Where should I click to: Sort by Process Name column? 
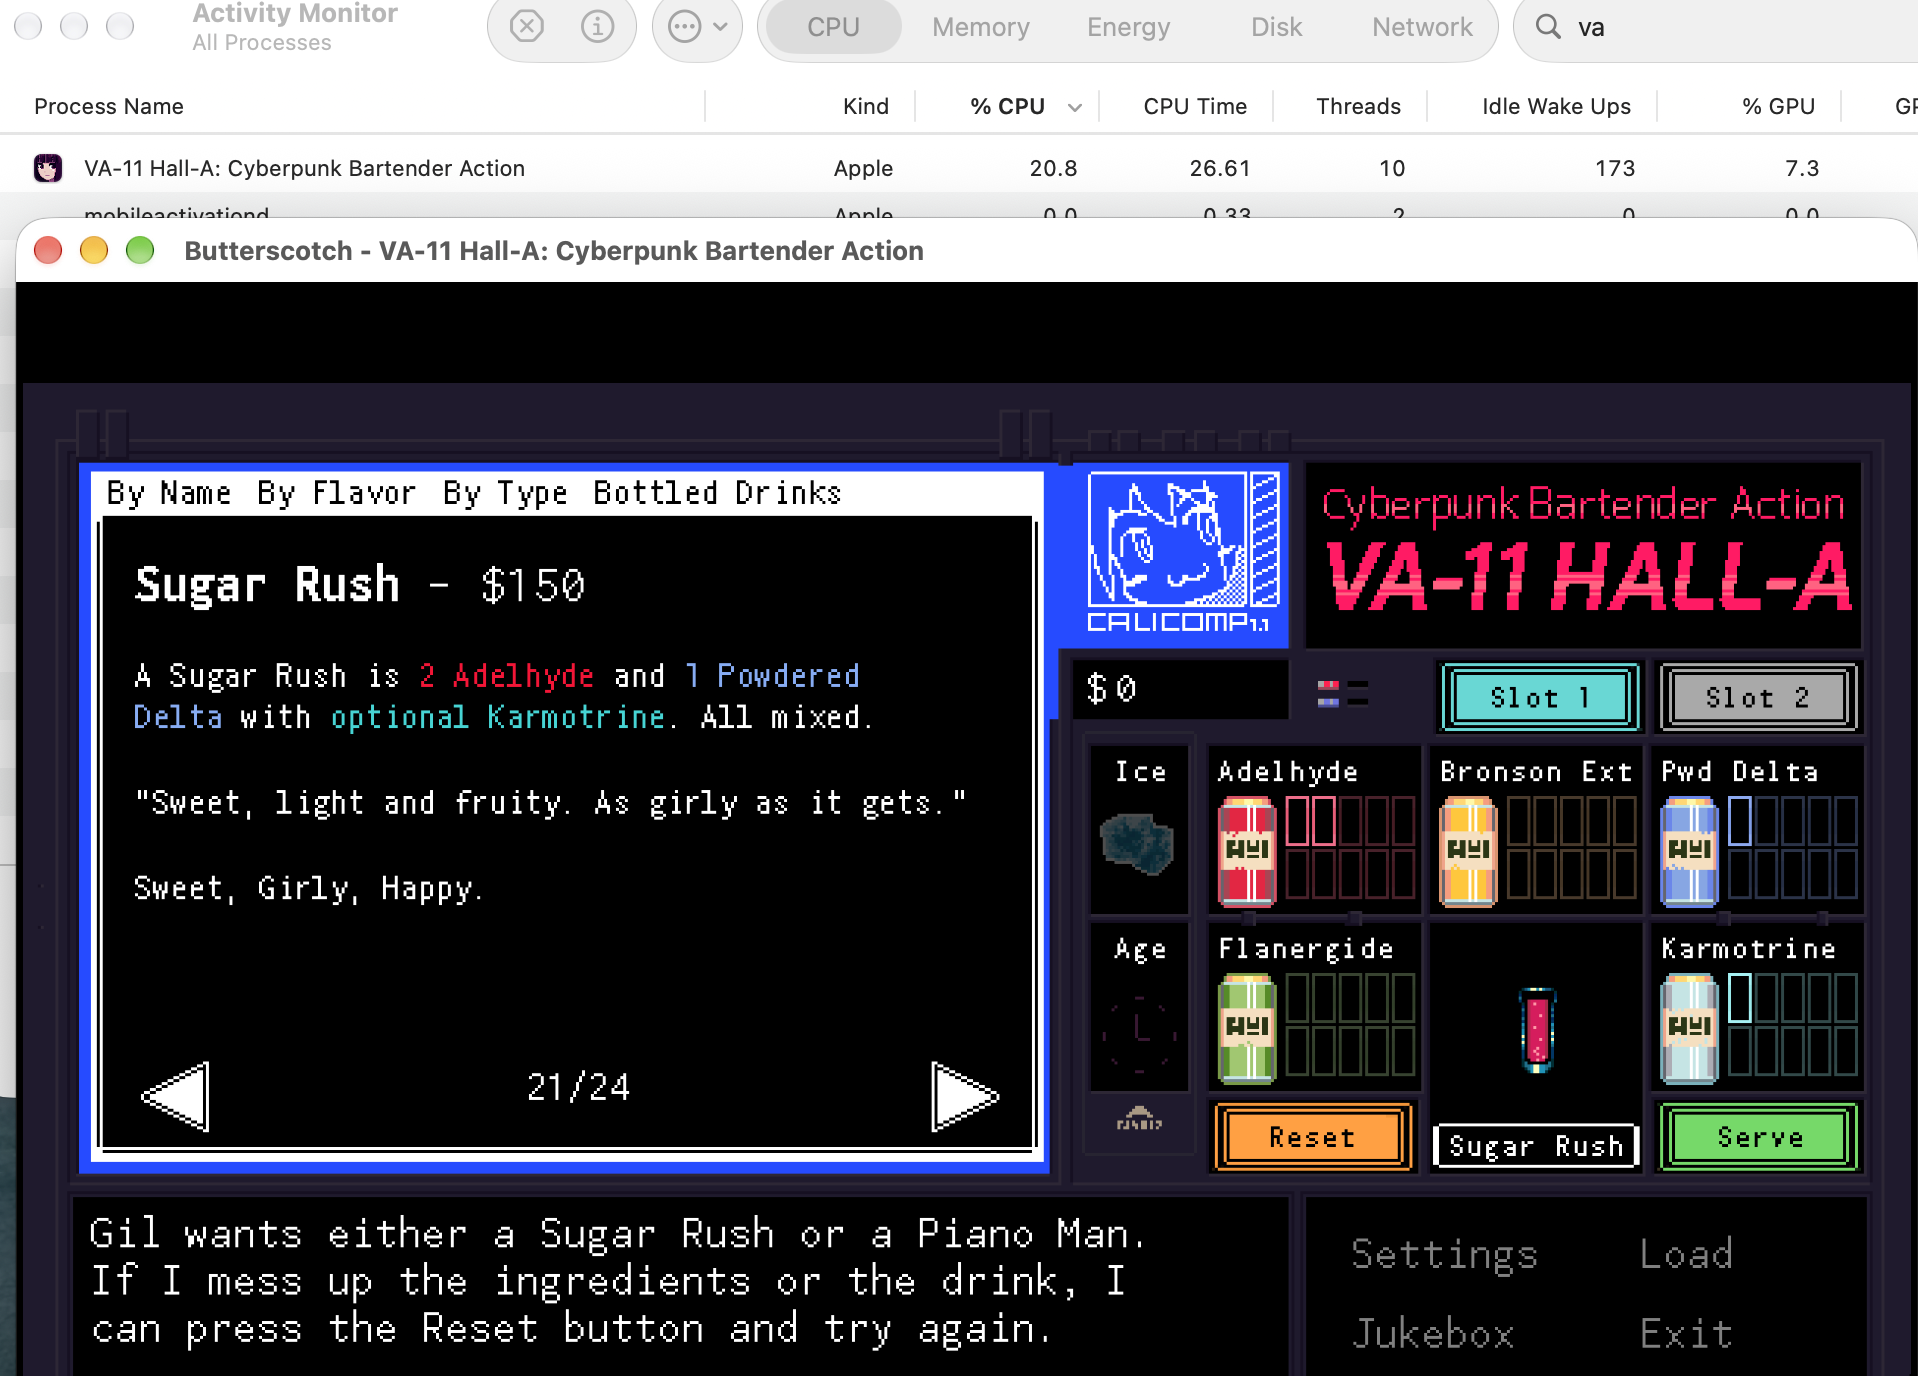(x=109, y=106)
